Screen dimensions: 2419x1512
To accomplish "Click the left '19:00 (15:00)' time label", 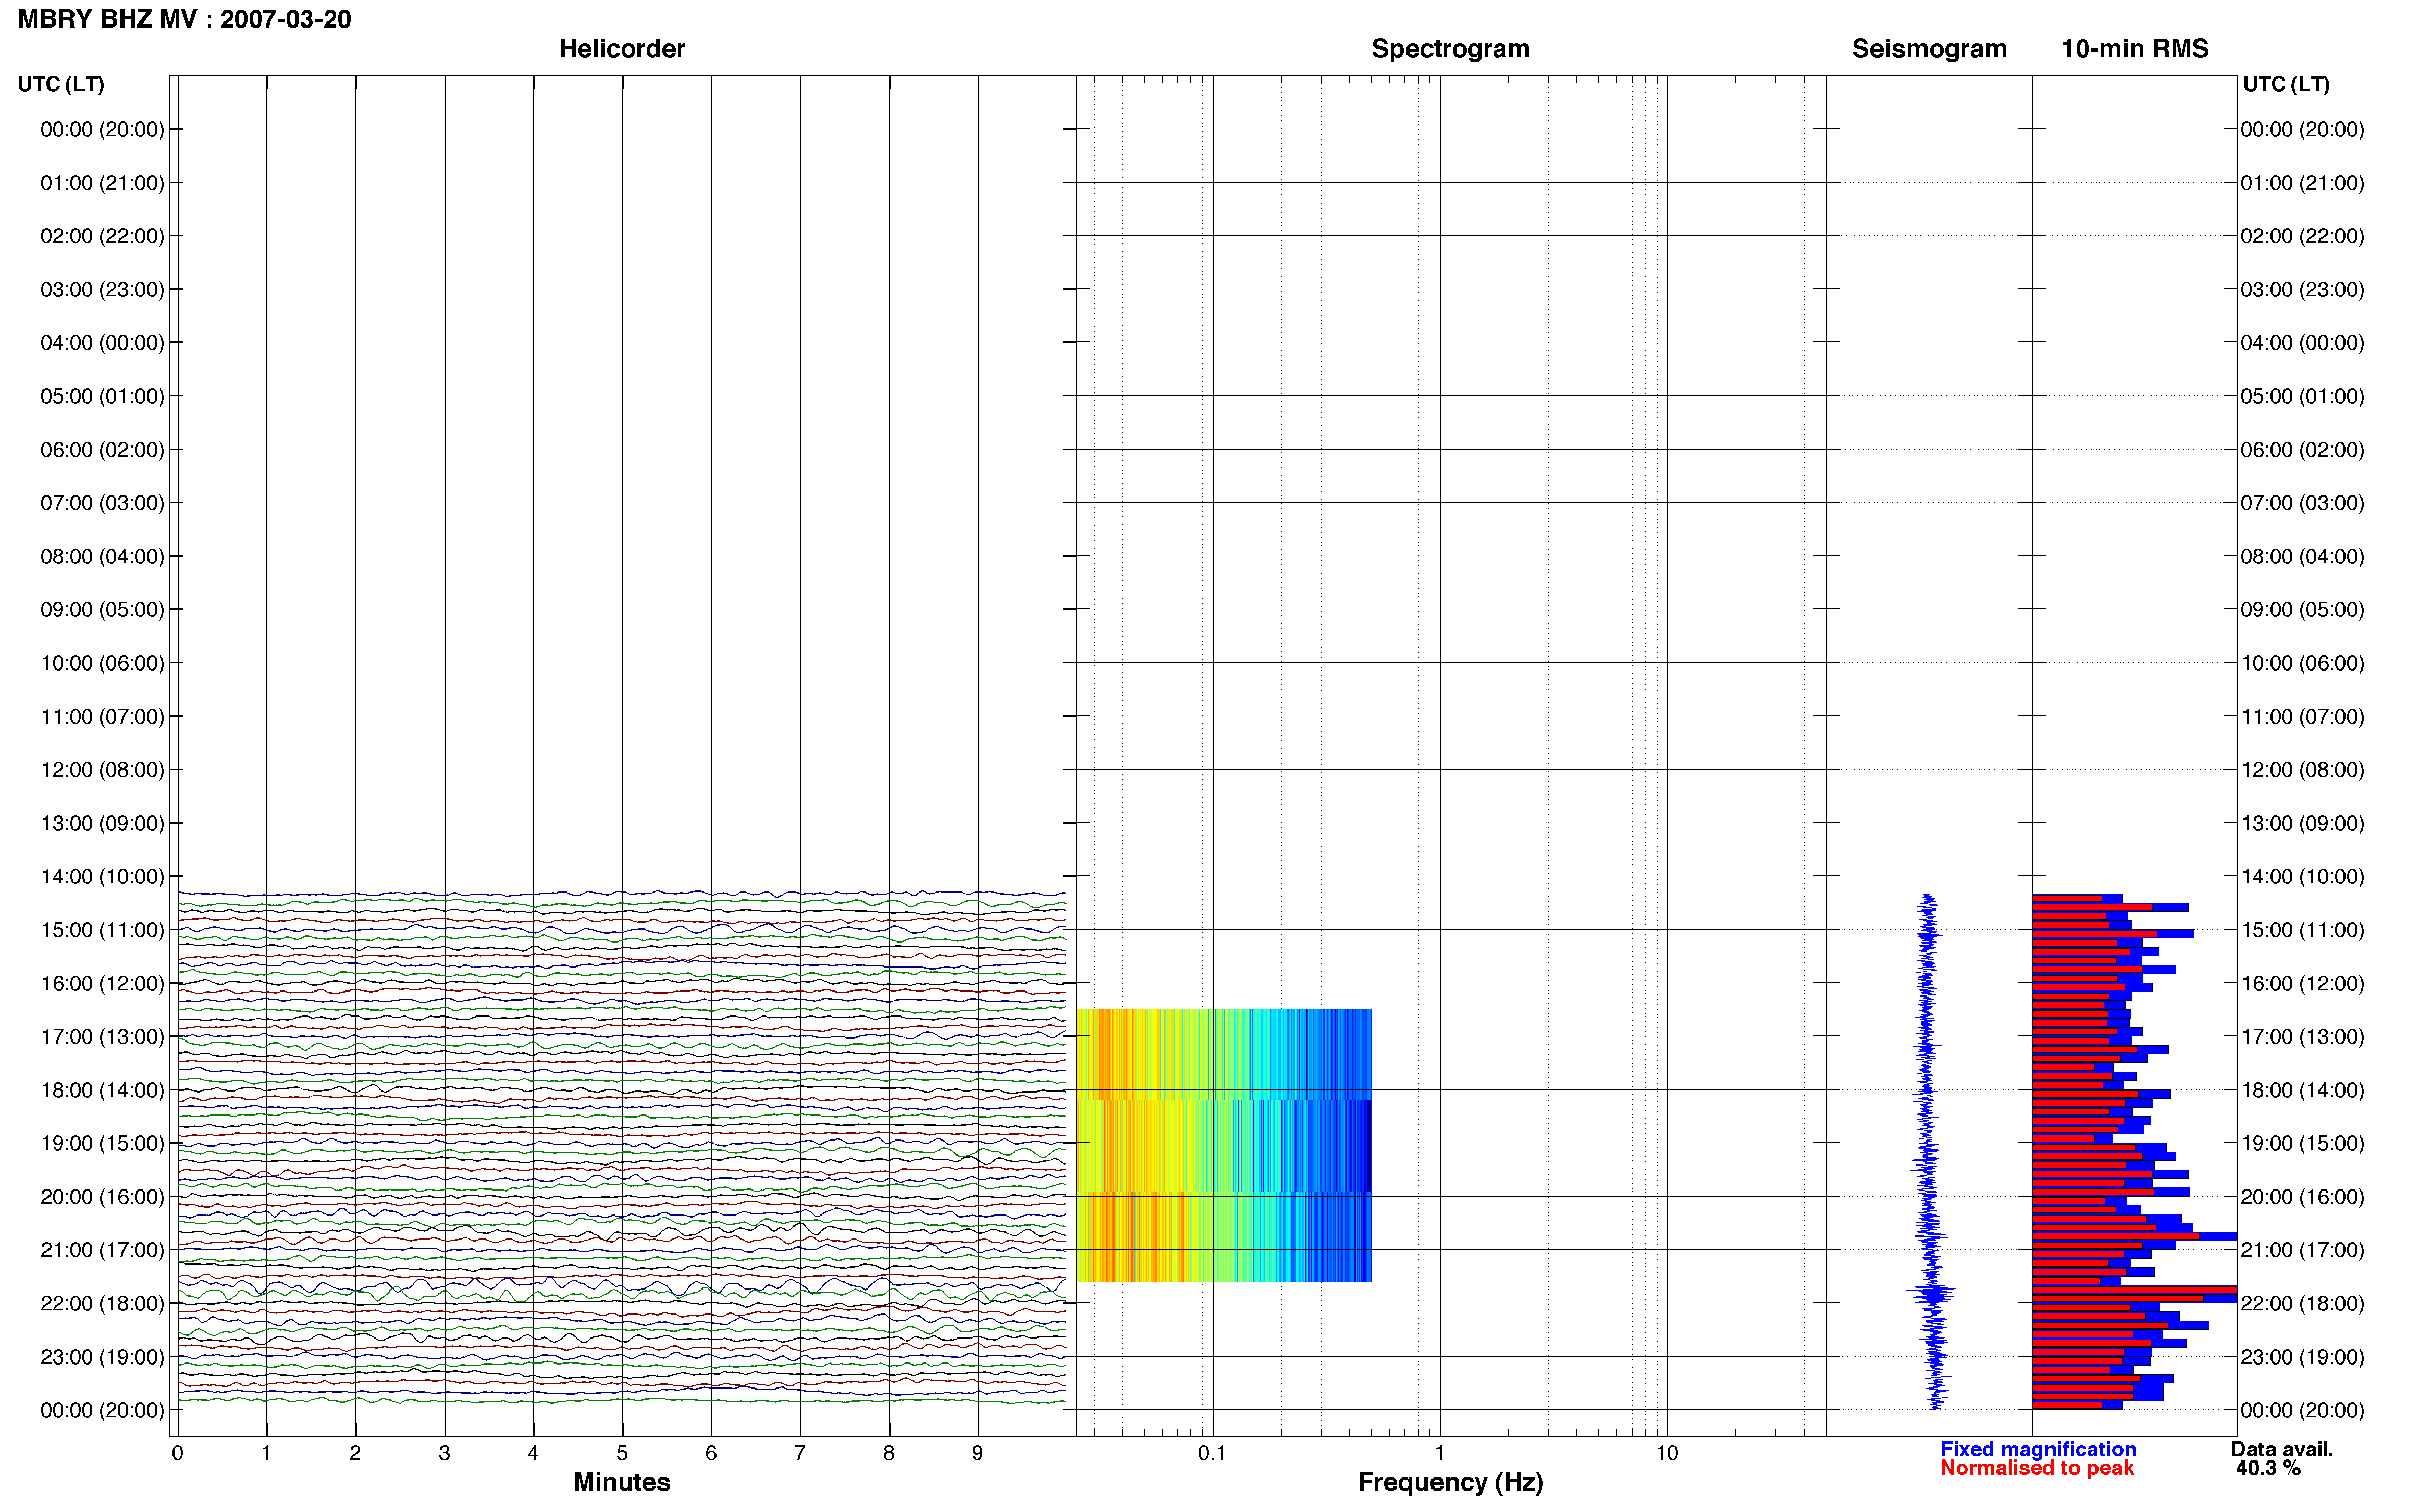I will (103, 1143).
